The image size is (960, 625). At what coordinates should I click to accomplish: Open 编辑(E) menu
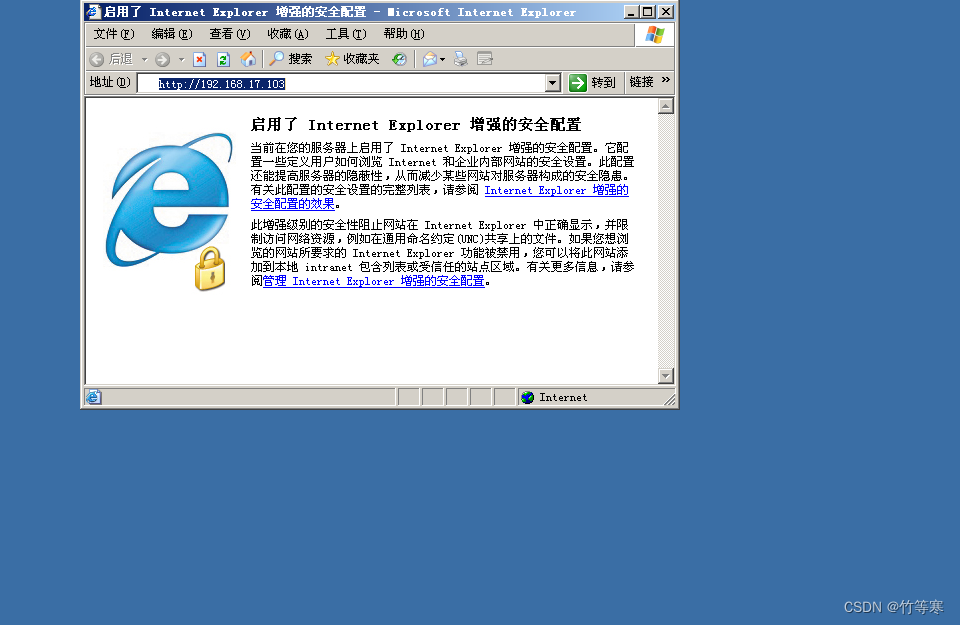point(172,34)
